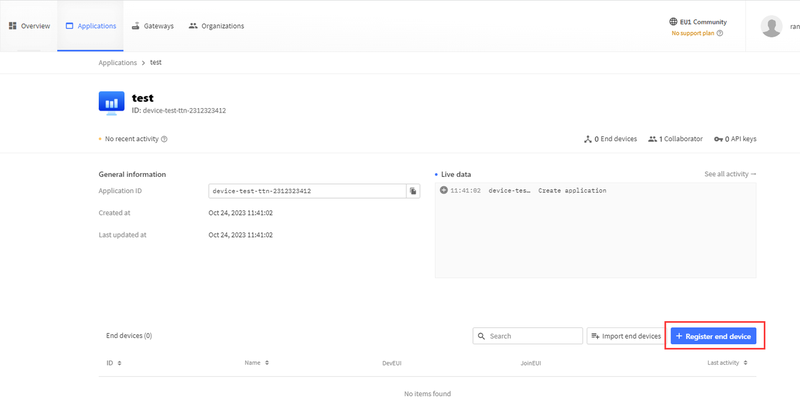Click the help icon beside No support plan
The image size is (800, 413).
pyautogui.click(x=719, y=33)
